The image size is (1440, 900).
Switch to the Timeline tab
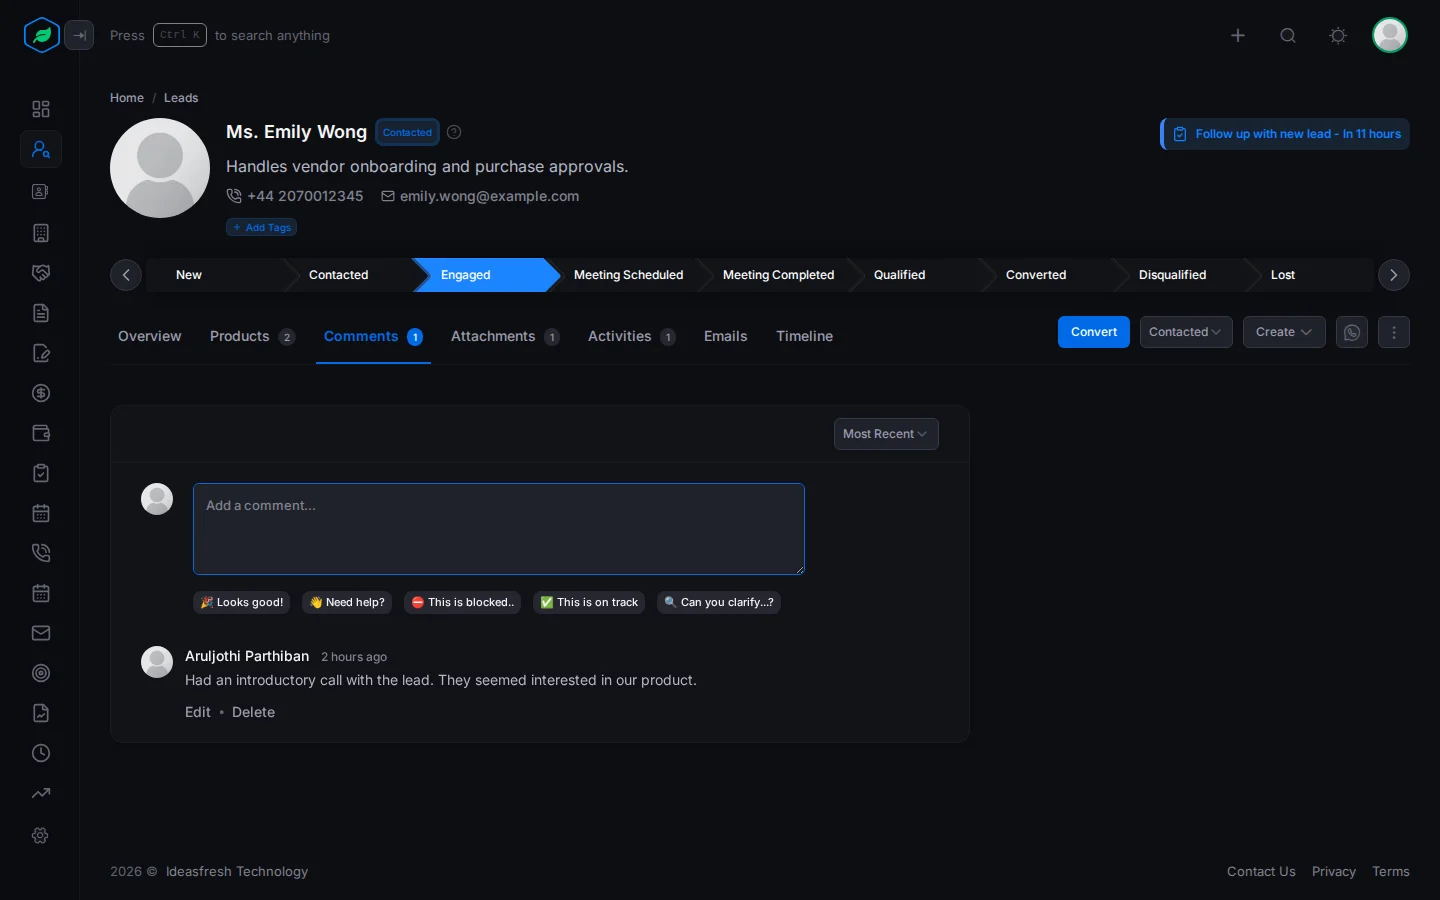[x=805, y=336]
